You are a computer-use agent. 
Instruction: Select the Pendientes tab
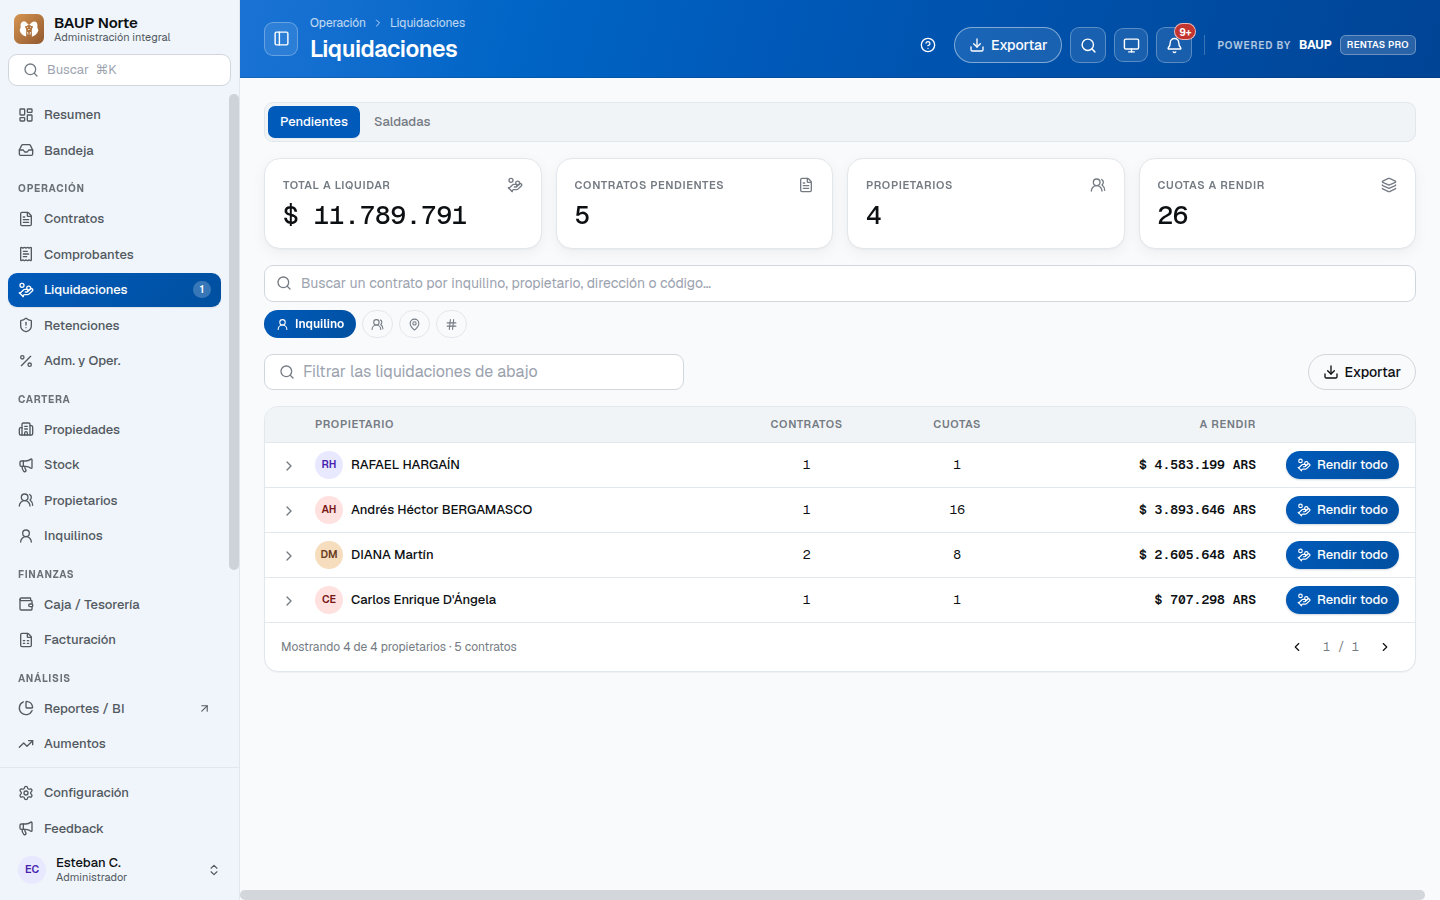tap(314, 122)
